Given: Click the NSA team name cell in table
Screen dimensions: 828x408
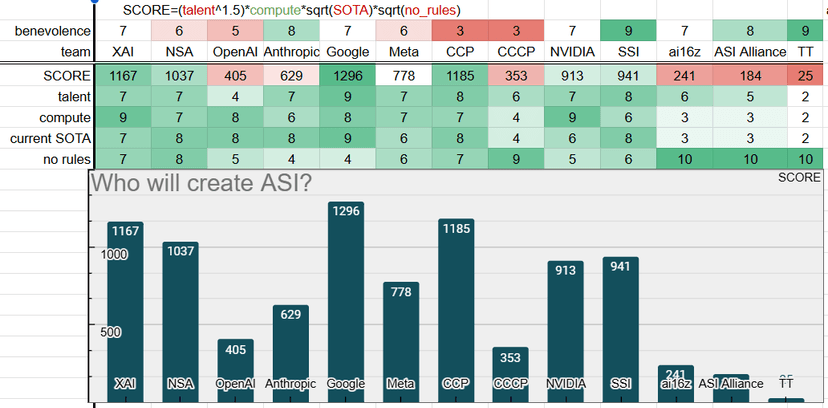Looking at the screenshot, I should 179,52.
